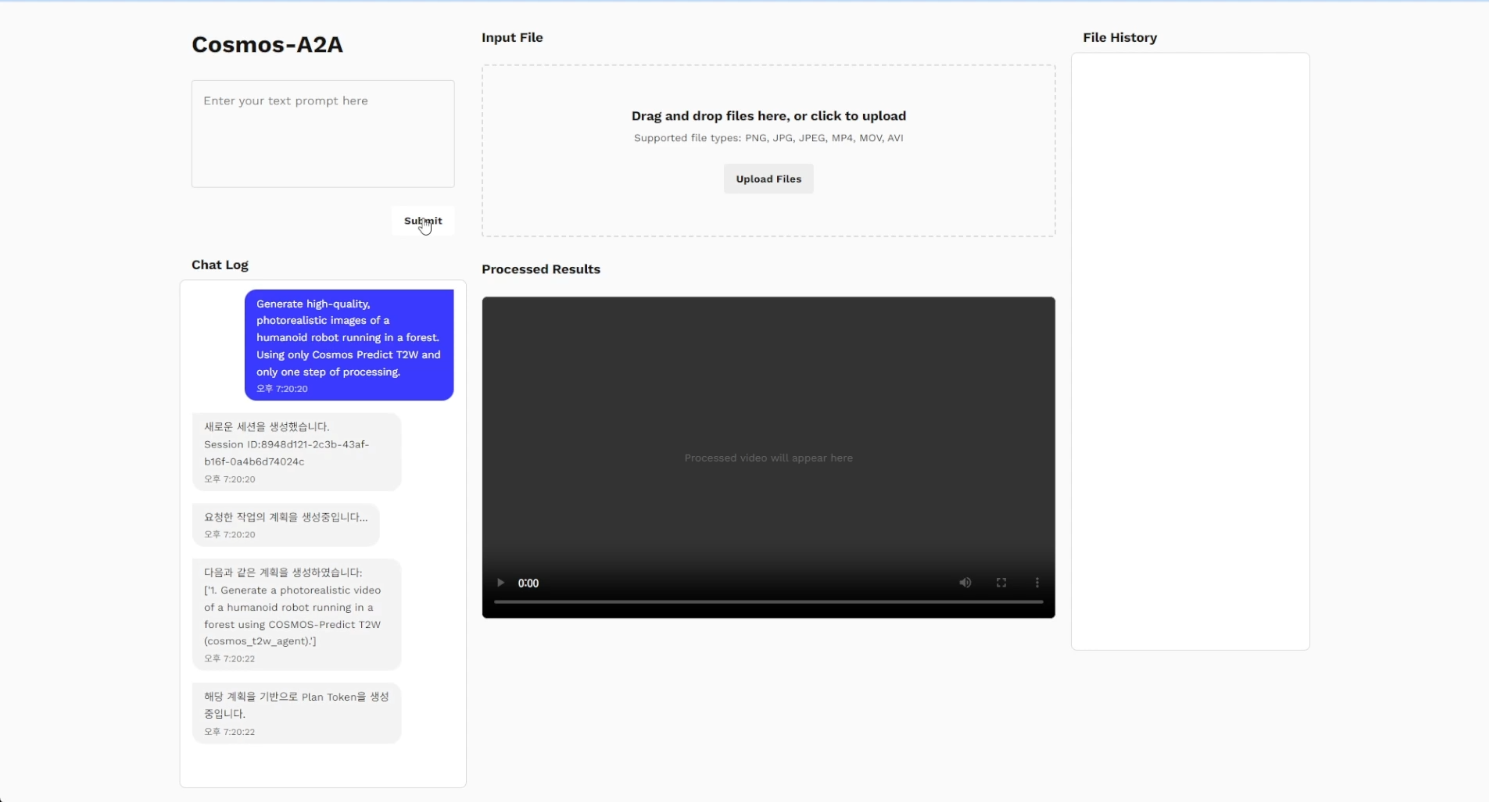Mute the video player volume
Viewport: 1489px width, 802px height.
(965, 583)
